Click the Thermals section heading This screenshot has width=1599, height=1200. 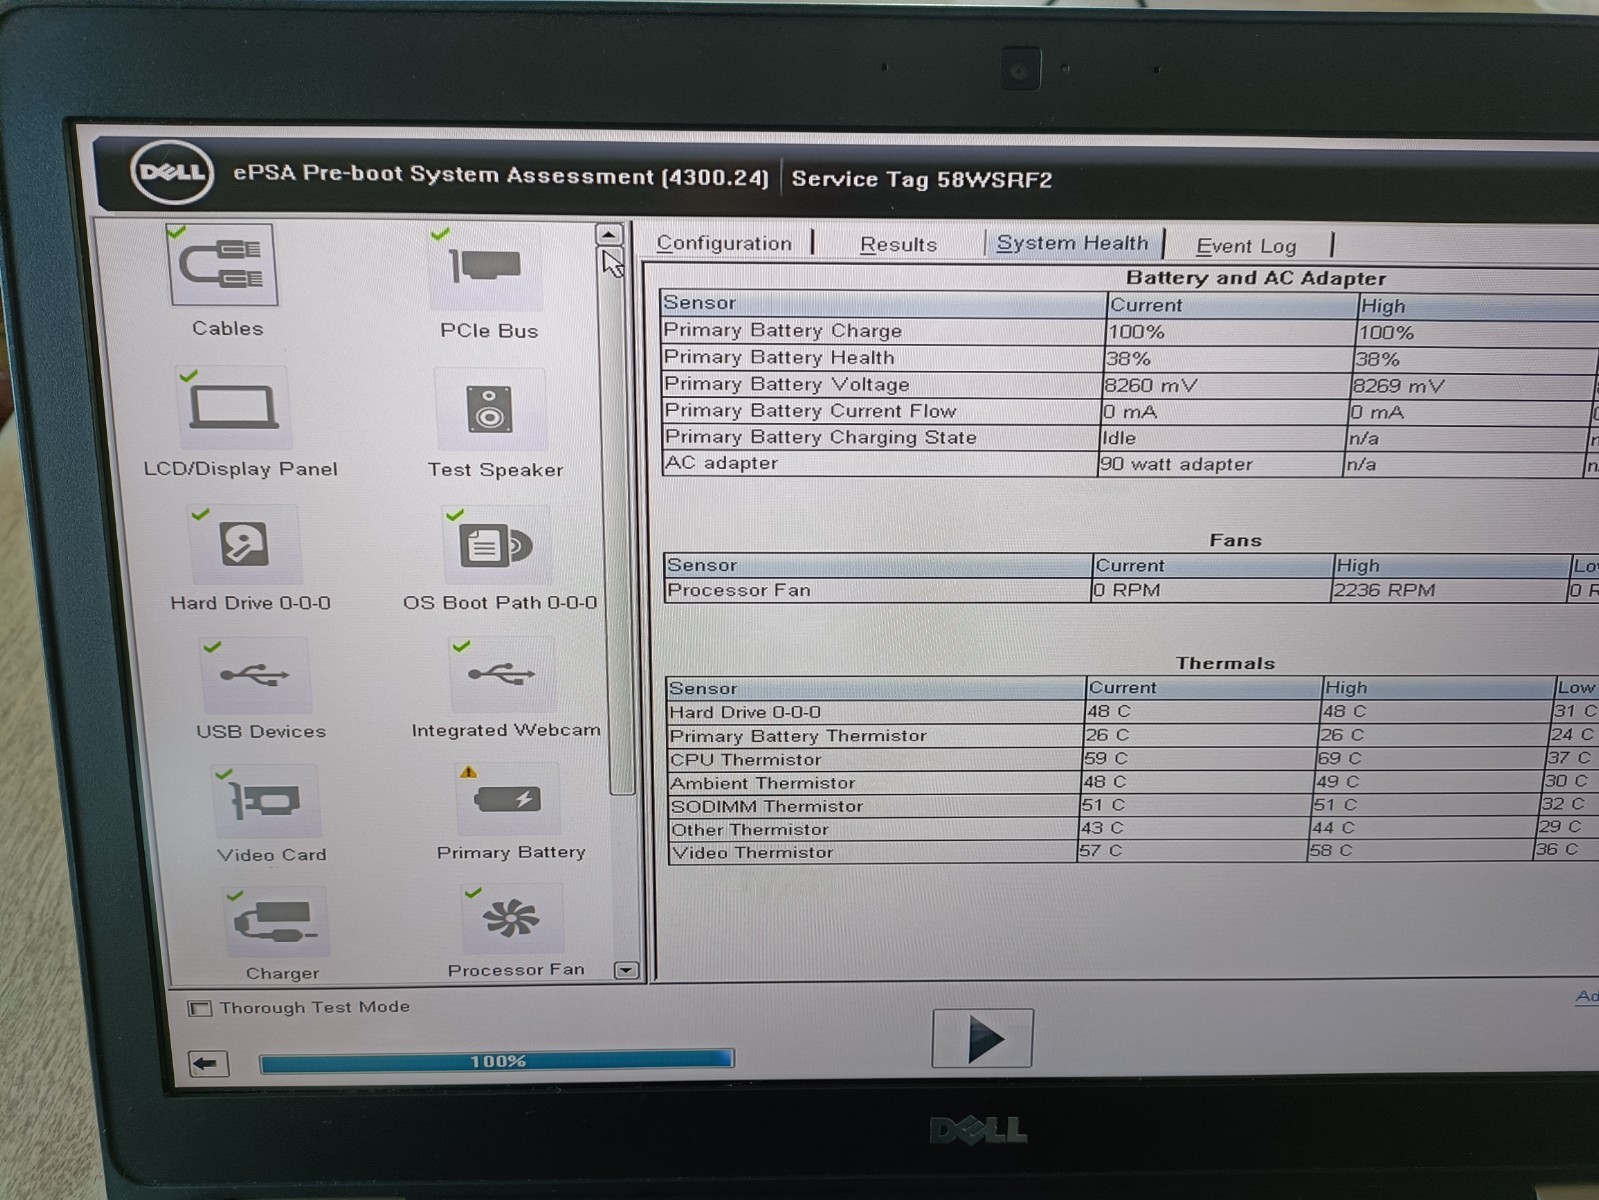[x=1225, y=663]
